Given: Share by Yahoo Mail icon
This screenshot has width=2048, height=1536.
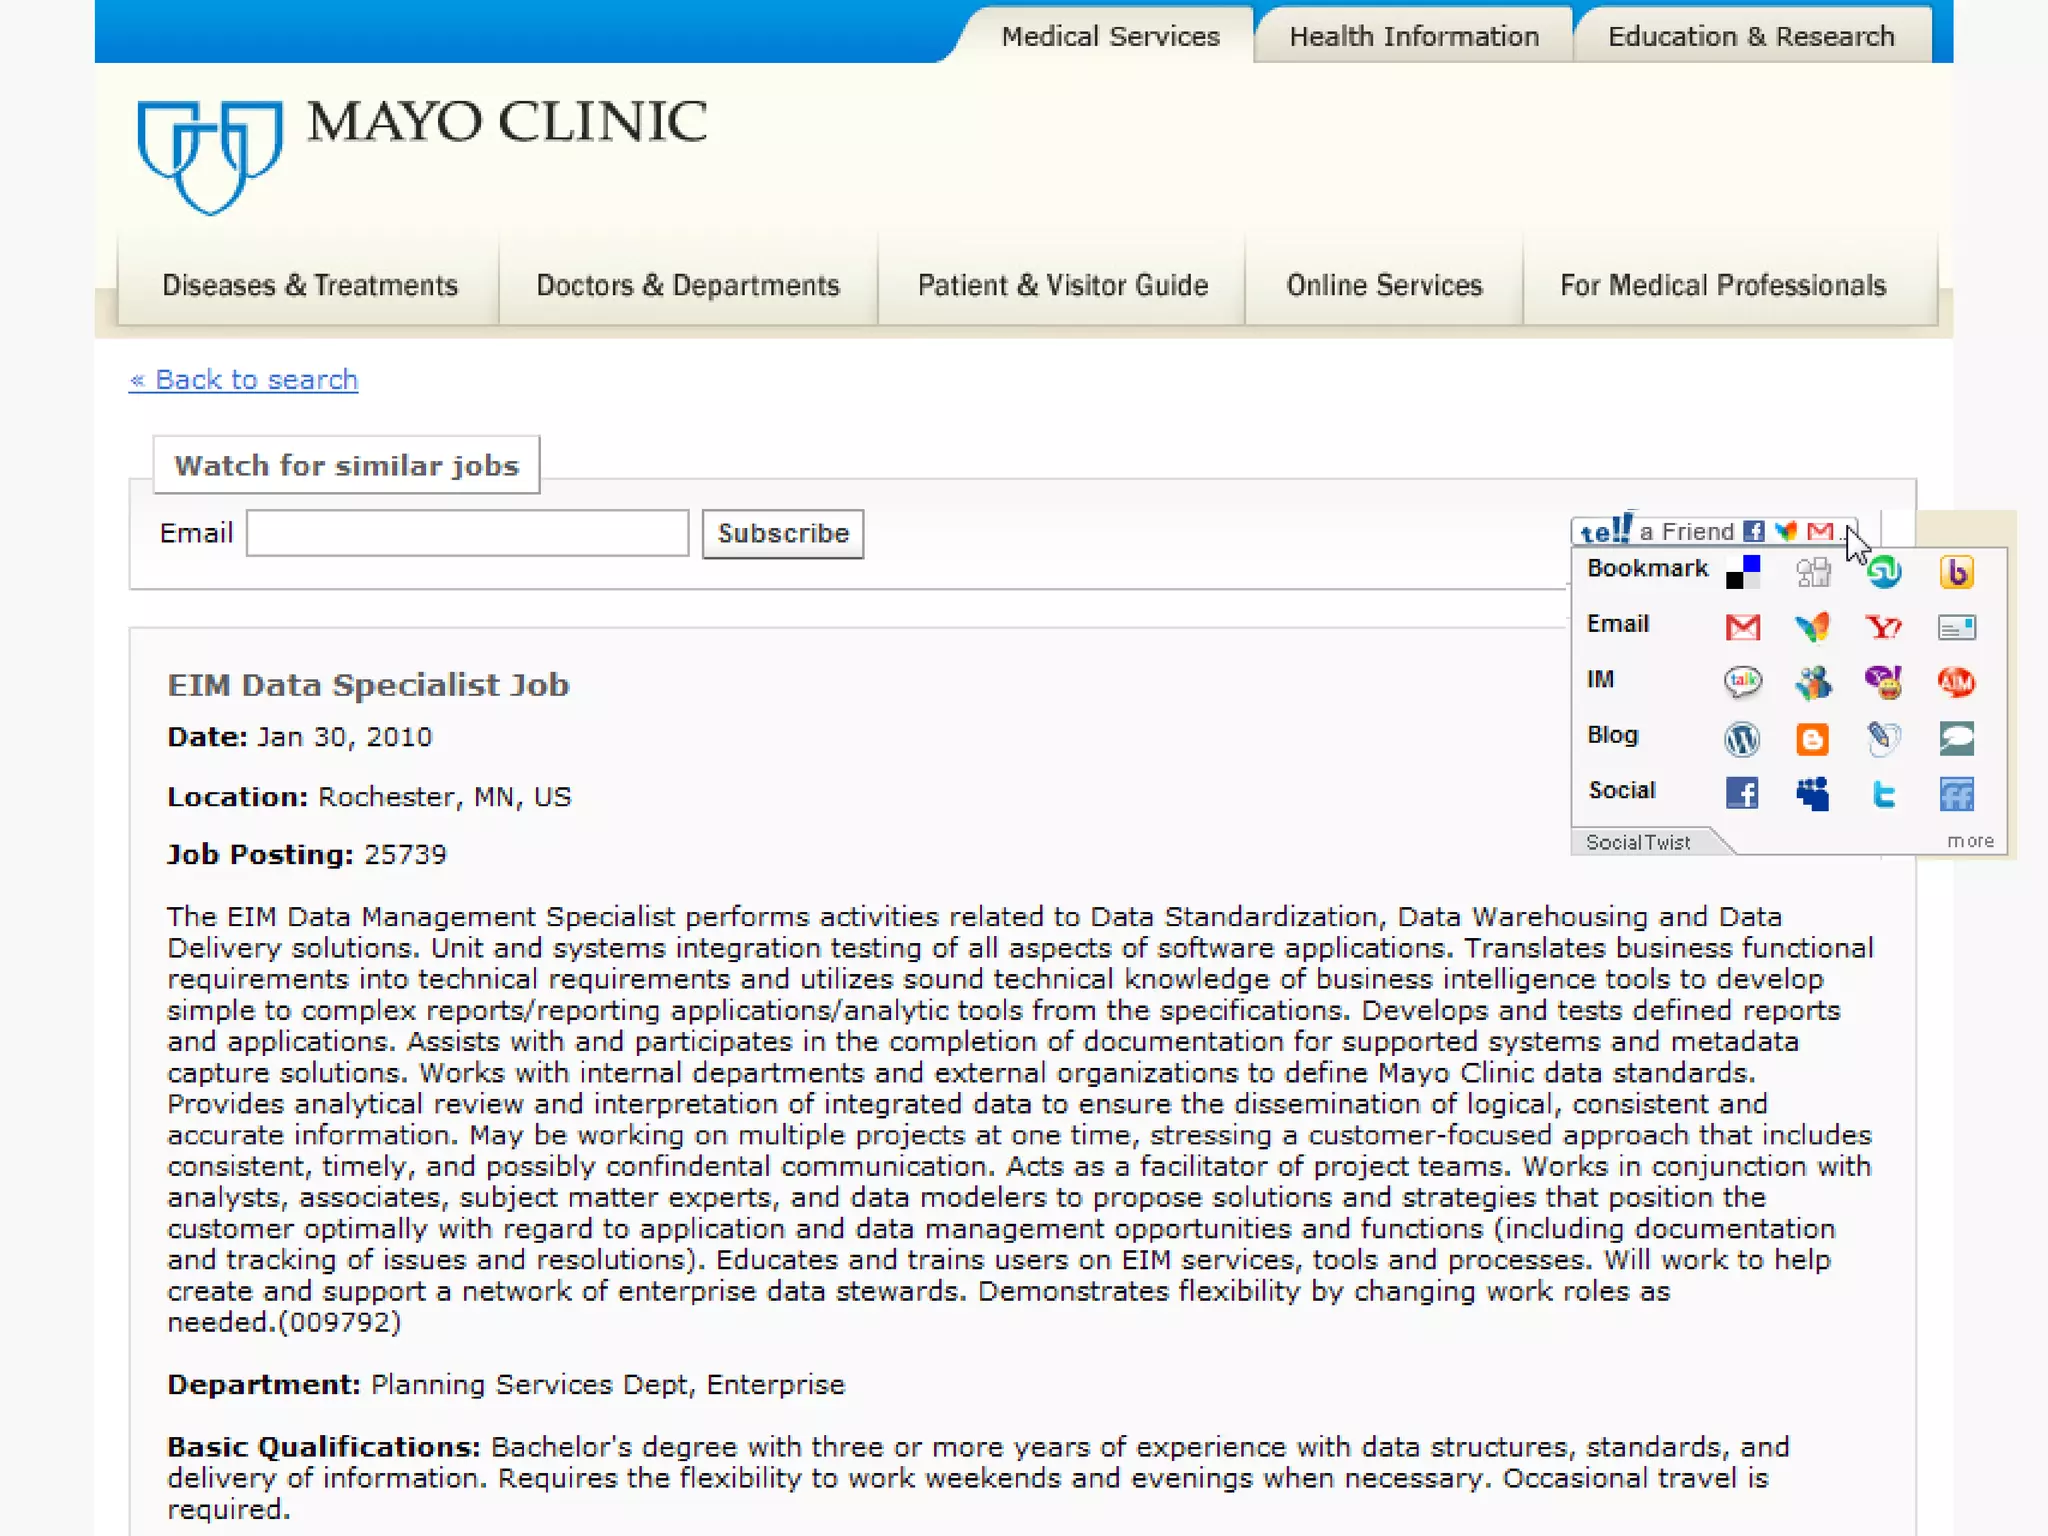Looking at the screenshot, I should pos(1884,627).
